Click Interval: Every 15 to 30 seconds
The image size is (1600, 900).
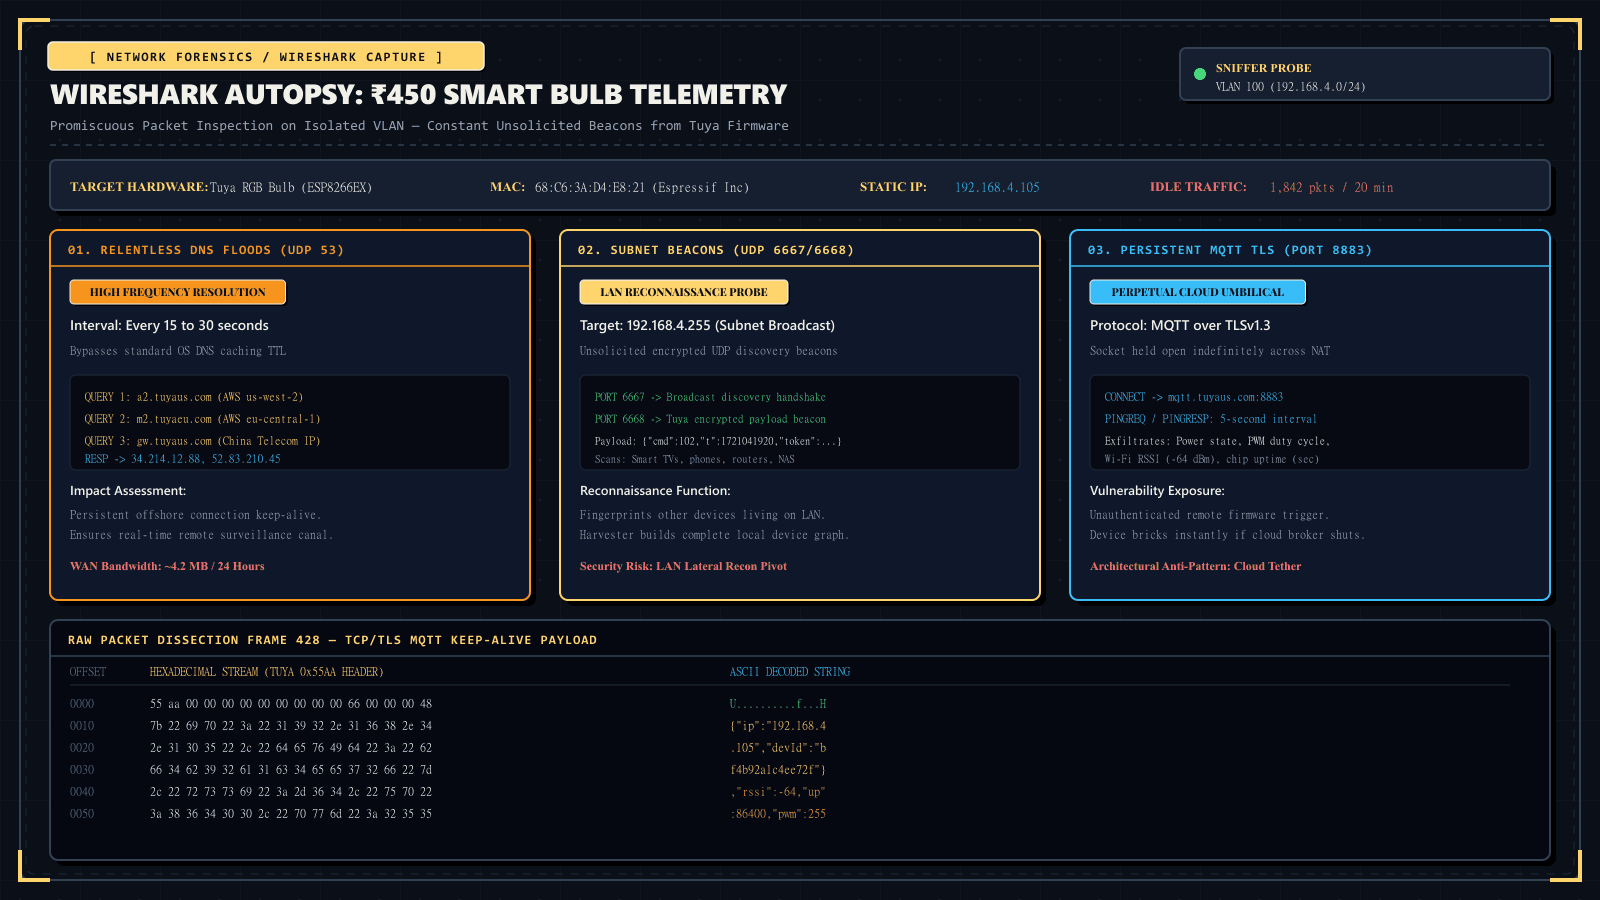[169, 326]
